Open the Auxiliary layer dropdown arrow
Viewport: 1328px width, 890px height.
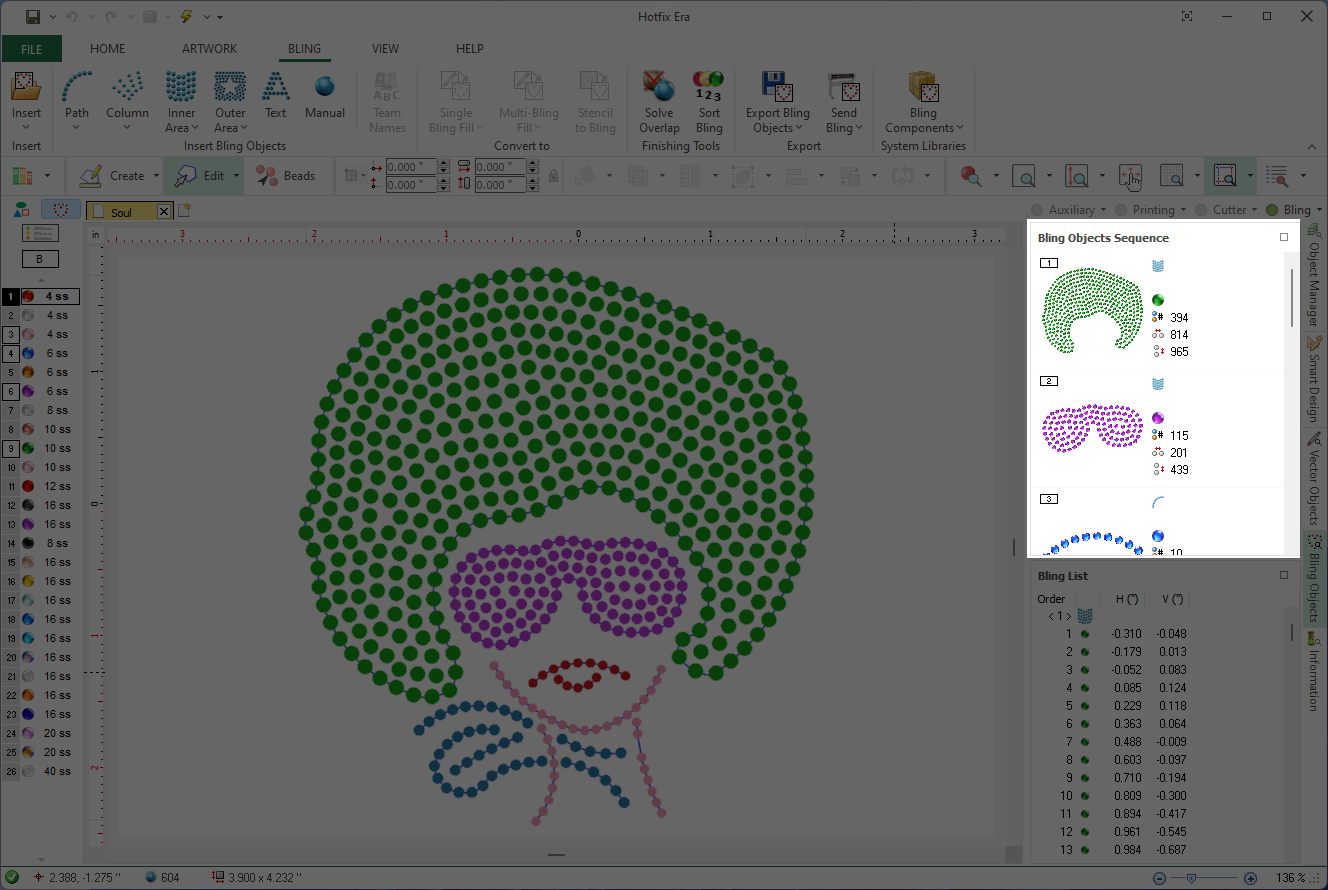click(x=1103, y=210)
